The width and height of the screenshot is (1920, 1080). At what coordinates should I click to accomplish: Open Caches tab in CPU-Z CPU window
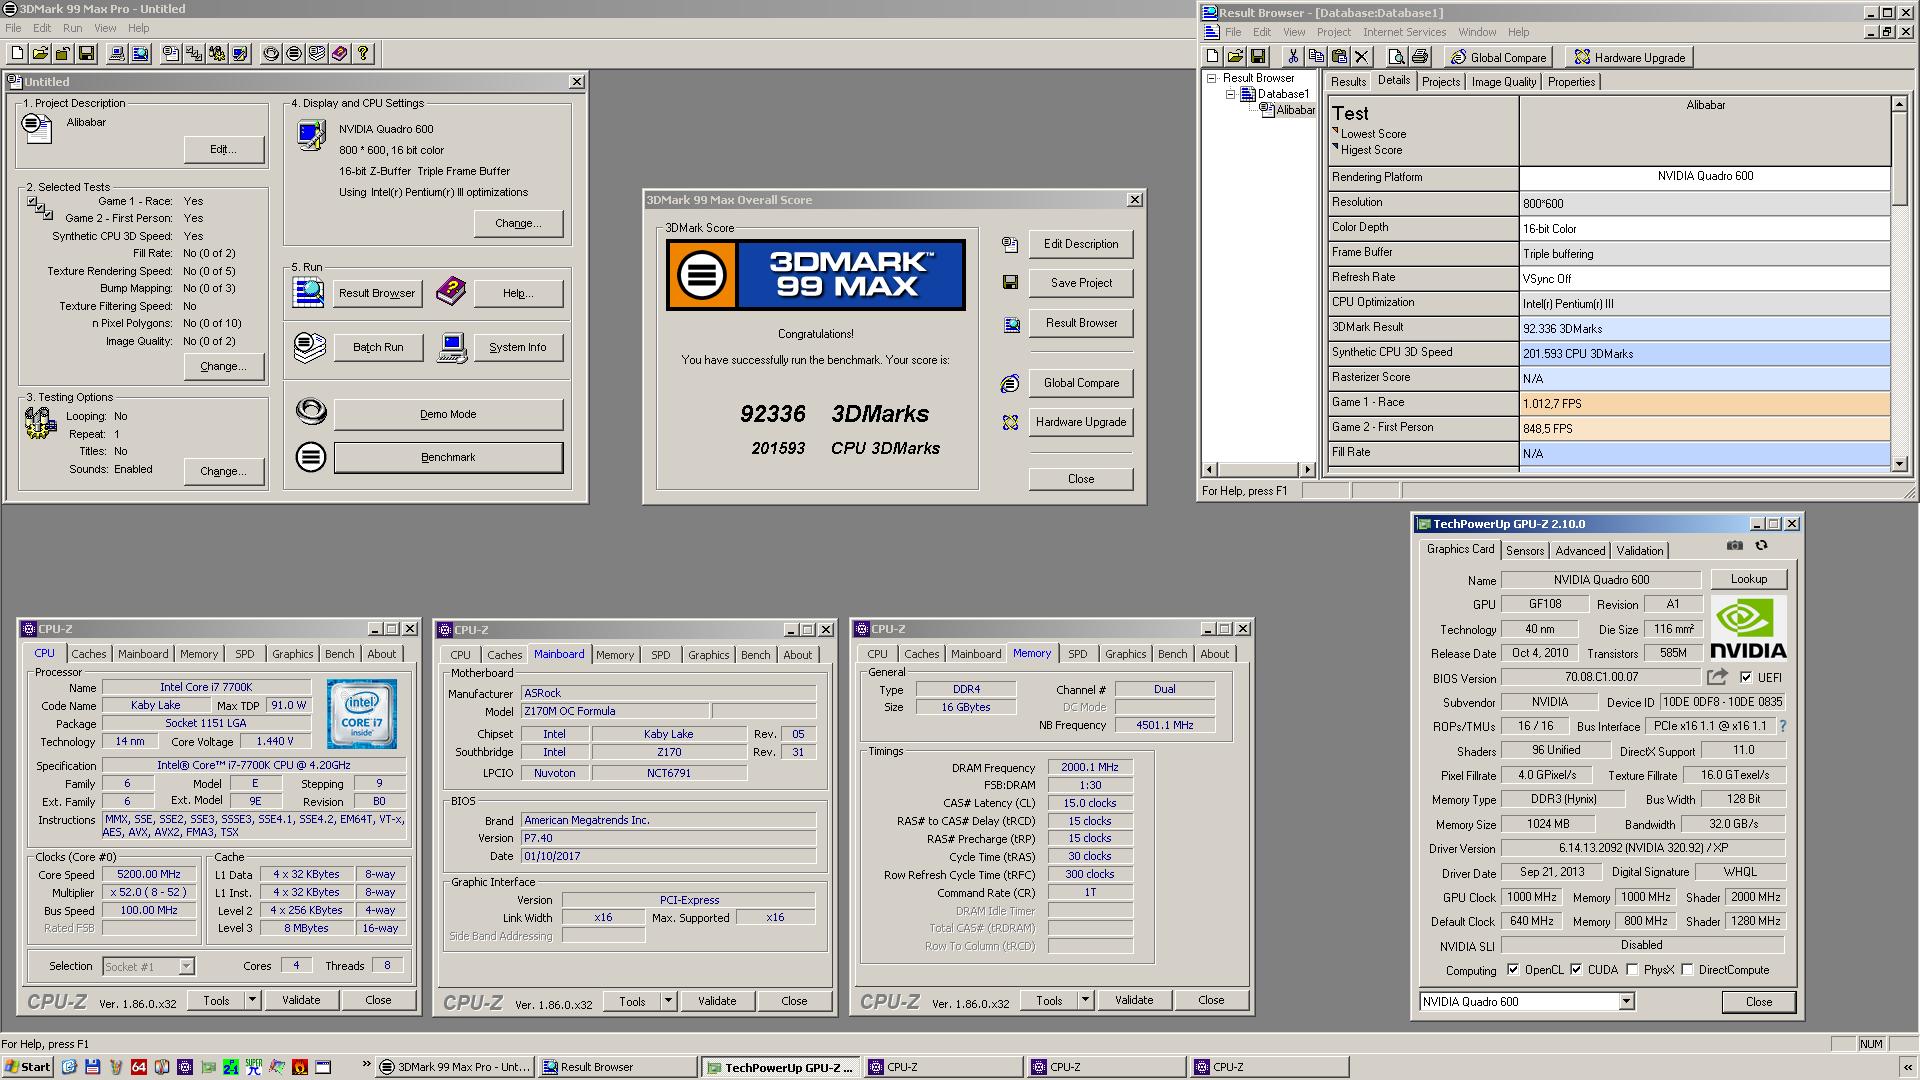(88, 654)
